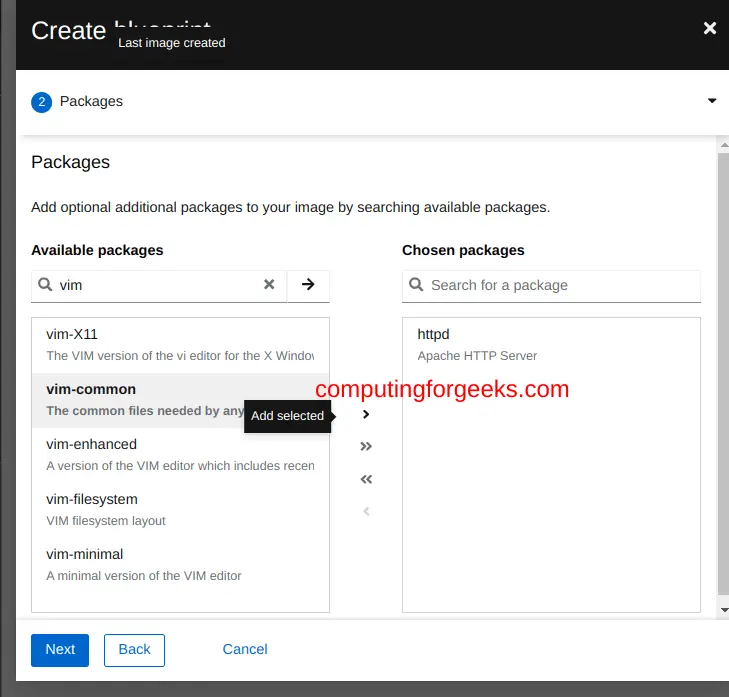The image size is (729, 697).
Task: Select the vim-X11 package
Action: pos(180,345)
